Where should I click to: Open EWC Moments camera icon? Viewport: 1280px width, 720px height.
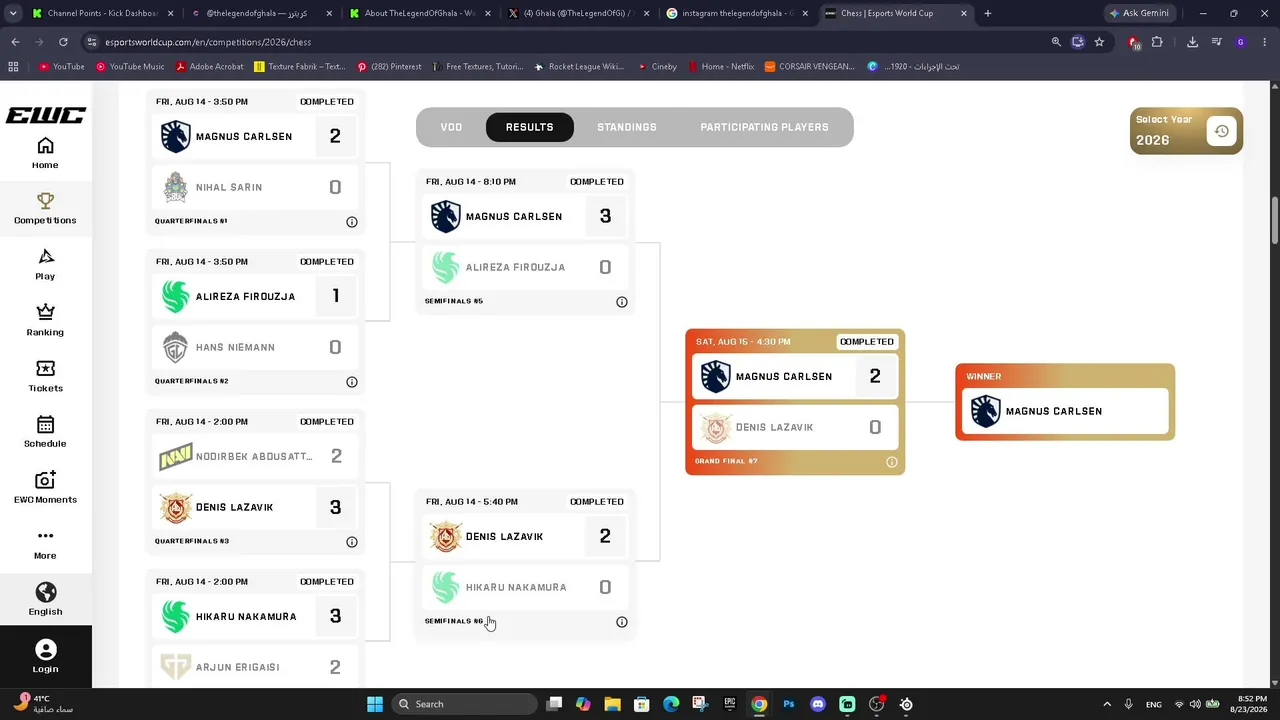tap(45, 481)
